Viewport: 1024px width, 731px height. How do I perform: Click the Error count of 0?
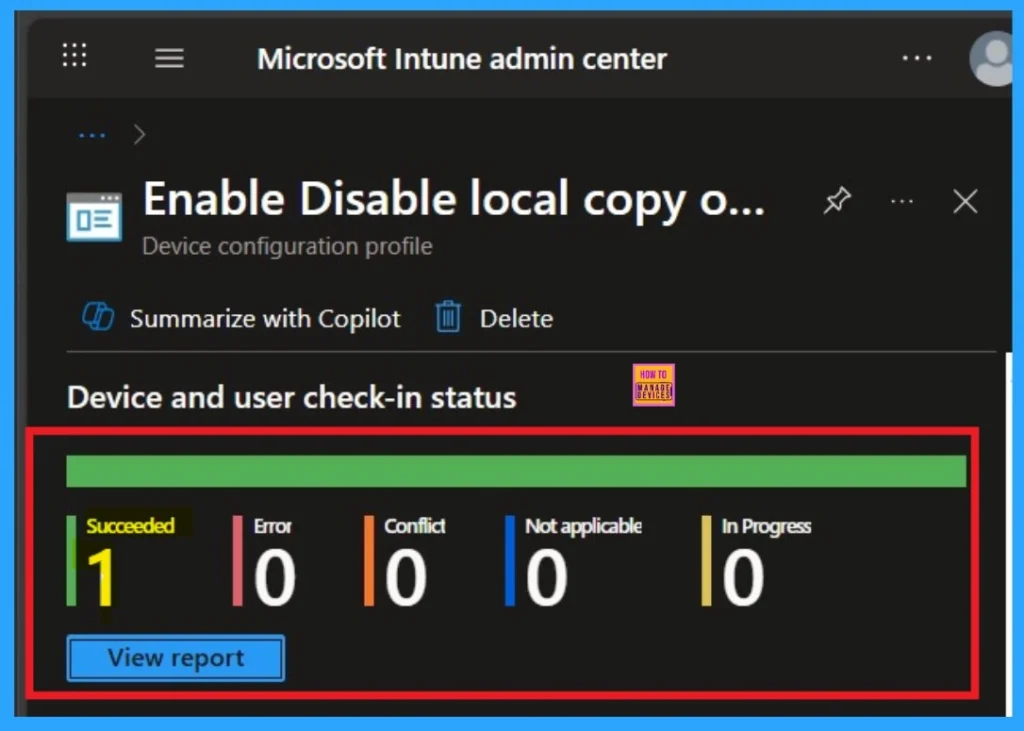(x=274, y=577)
